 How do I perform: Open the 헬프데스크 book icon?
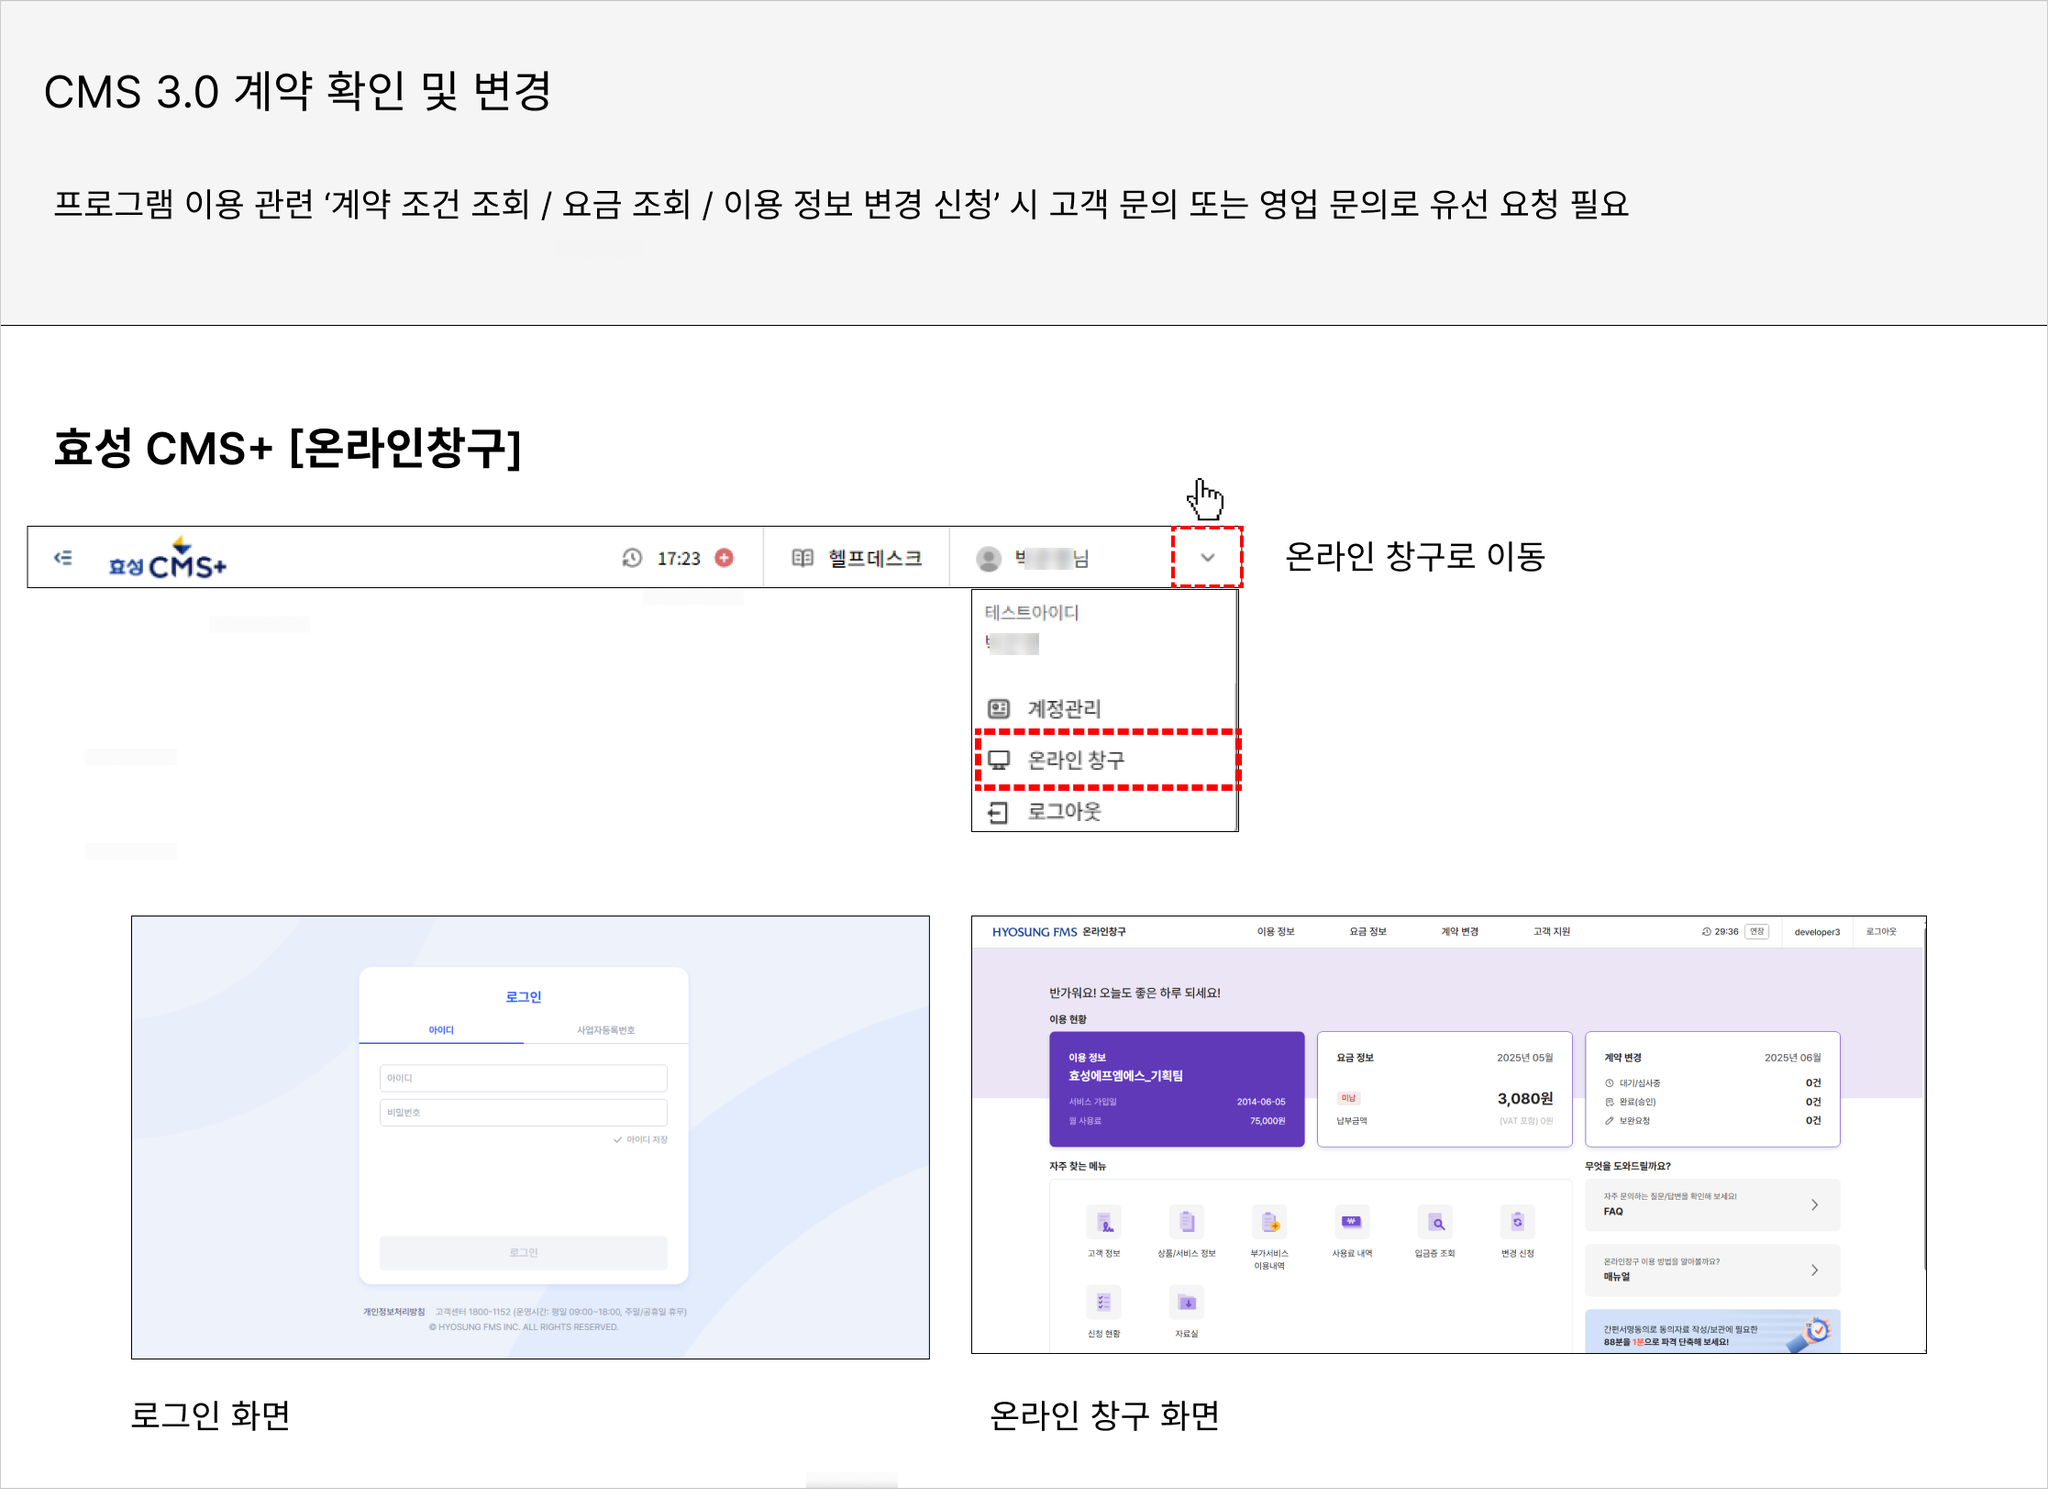tap(802, 558)
